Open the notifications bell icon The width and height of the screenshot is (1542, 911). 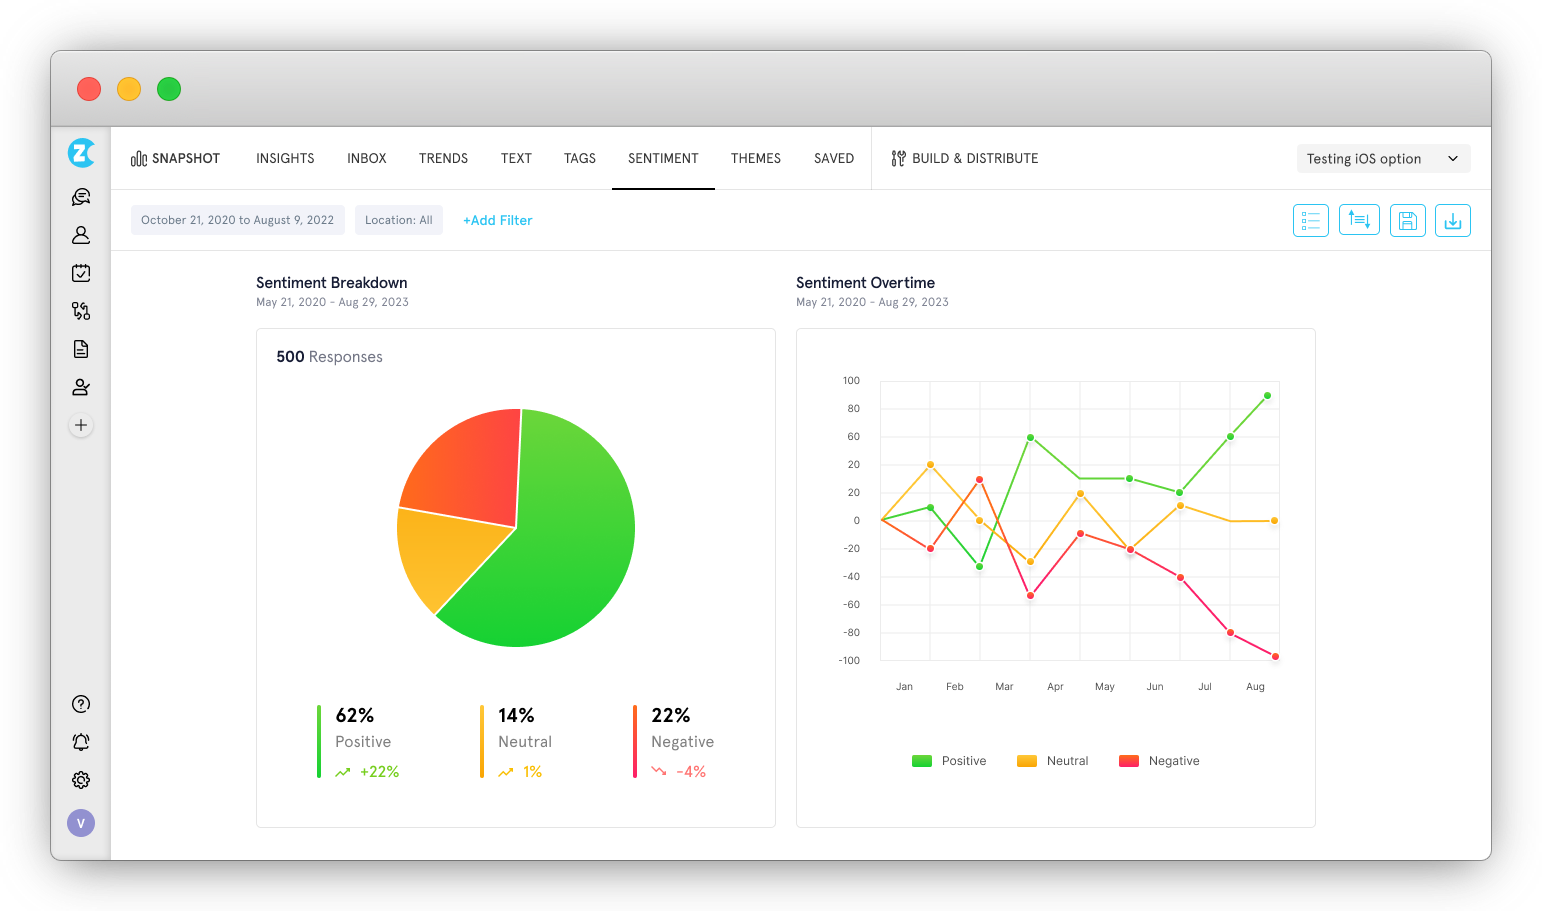pos(81,741)
